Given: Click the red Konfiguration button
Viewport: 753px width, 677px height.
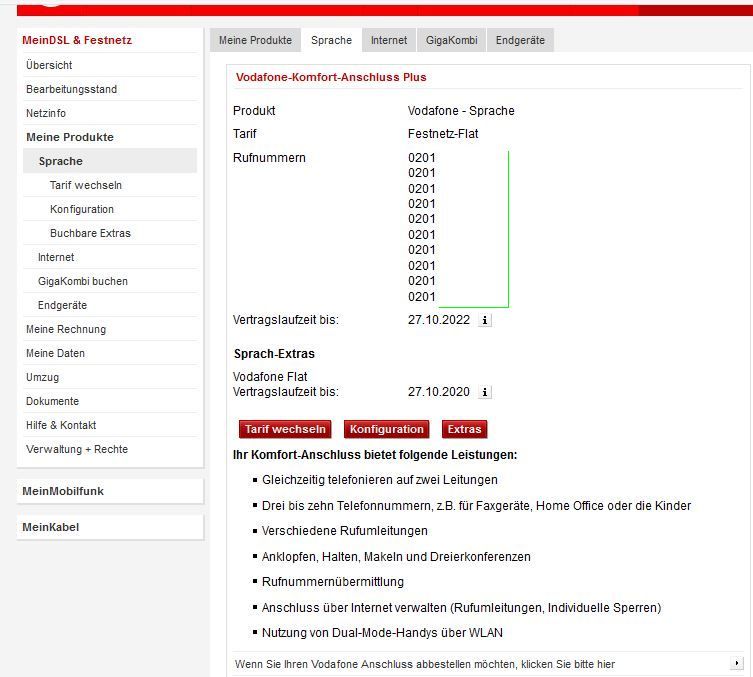Looking at the screenshot, I should coord(387,429).
